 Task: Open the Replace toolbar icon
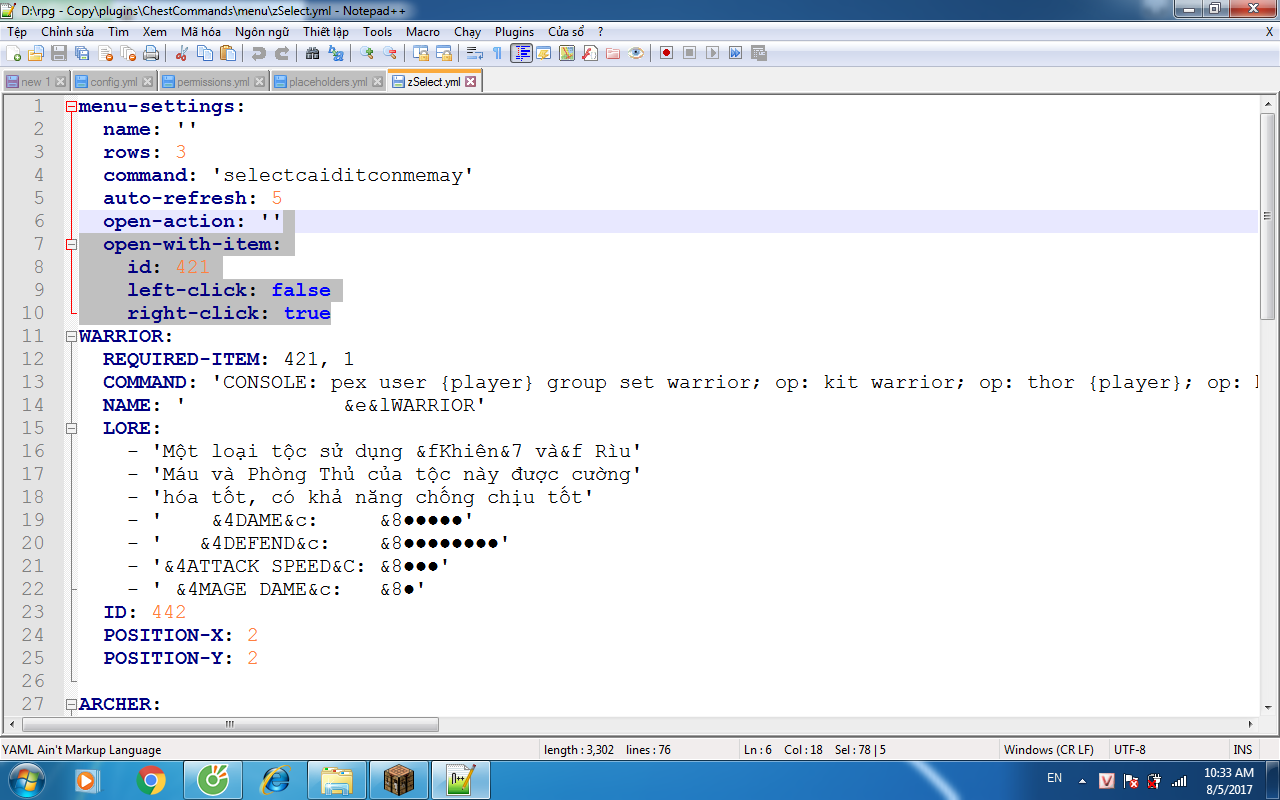(x=336, y=53)
